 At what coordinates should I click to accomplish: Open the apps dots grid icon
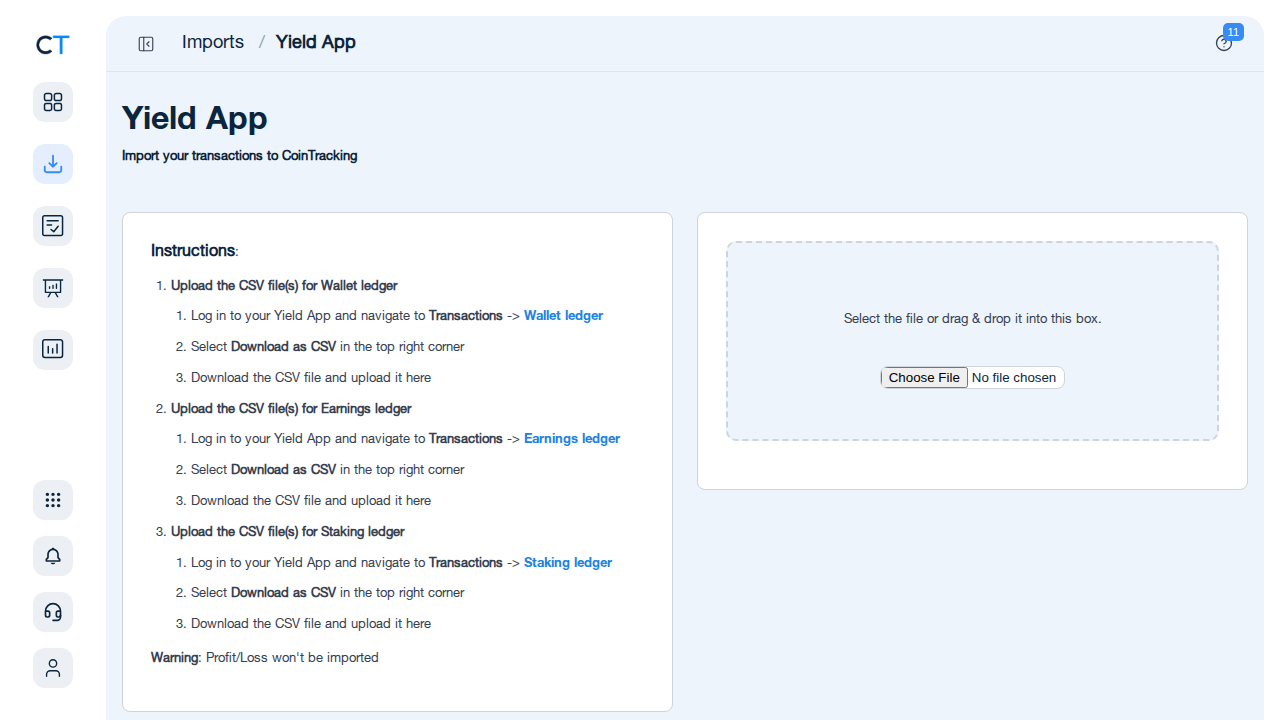[x=53, y=500]
